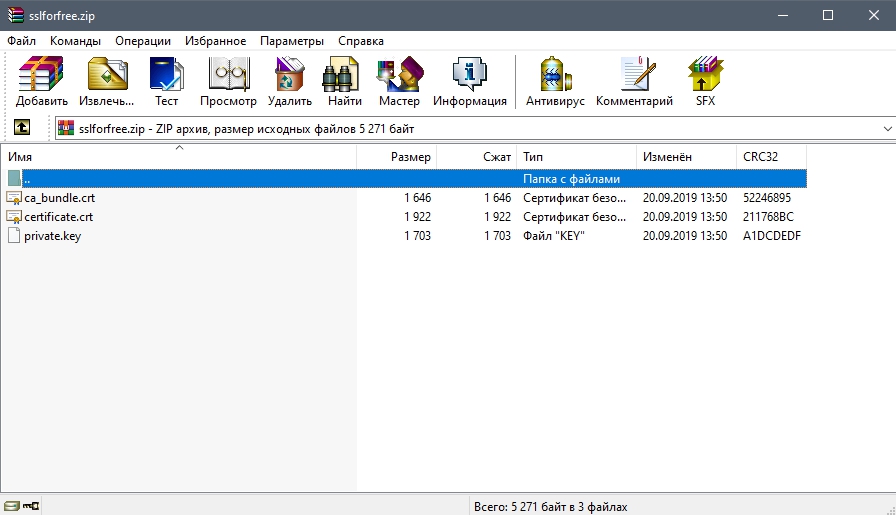Click the Удалить (Delete) toolbar icon
Screen dimensions: 896x515
[290, 82]
